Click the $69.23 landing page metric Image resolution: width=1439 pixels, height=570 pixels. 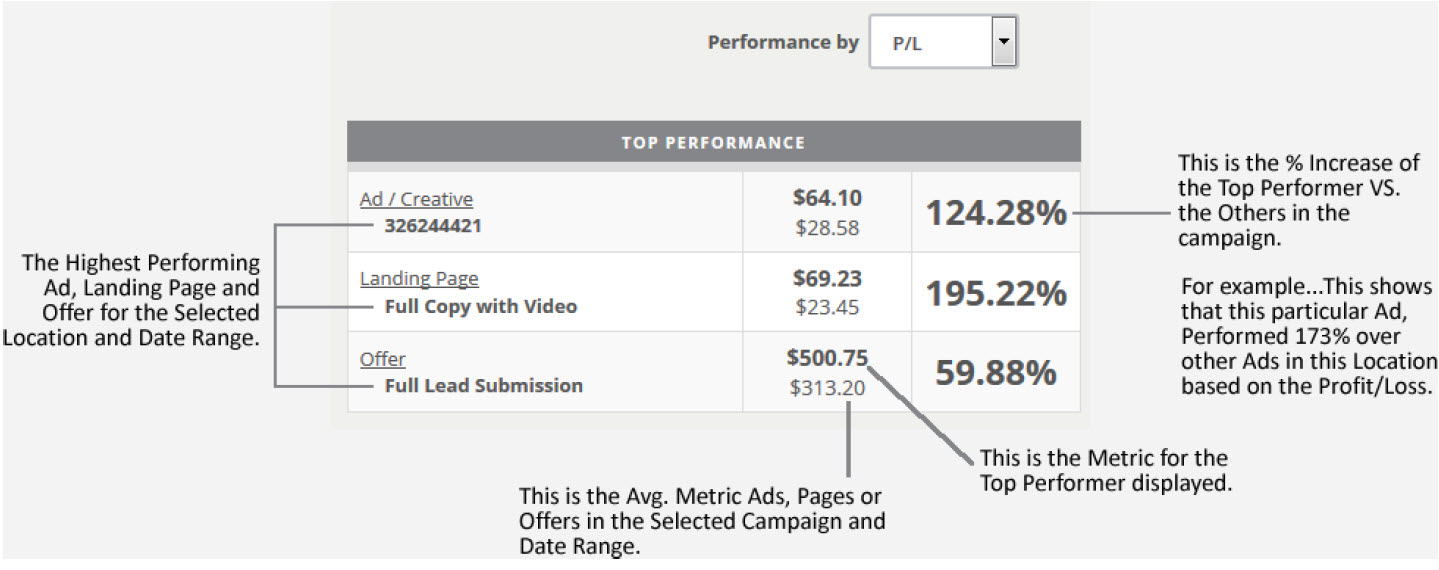(x=827, y=278)
